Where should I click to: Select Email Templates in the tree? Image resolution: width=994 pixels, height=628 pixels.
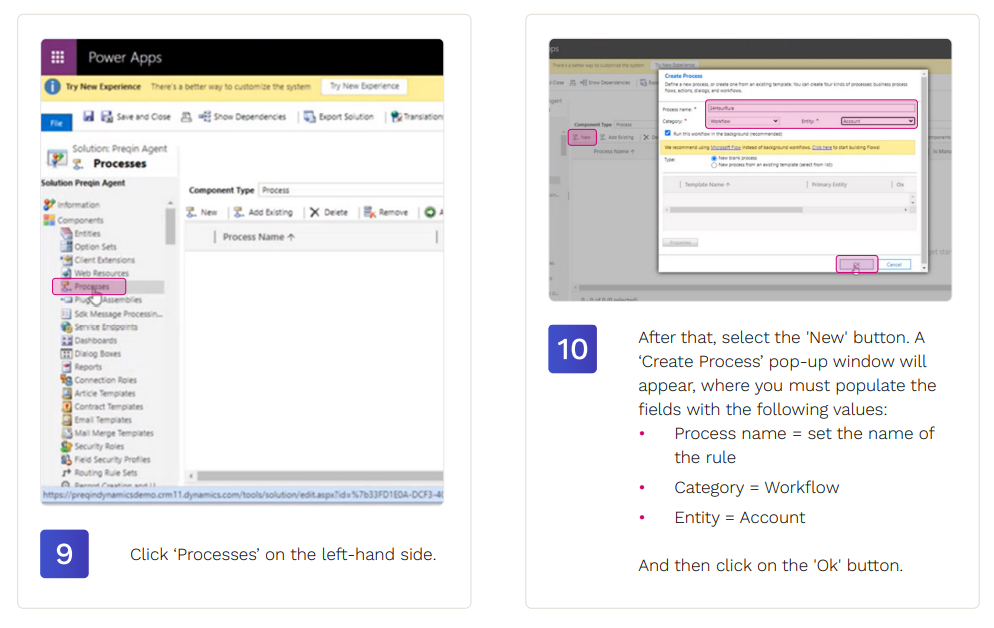[x=96, y=420]
